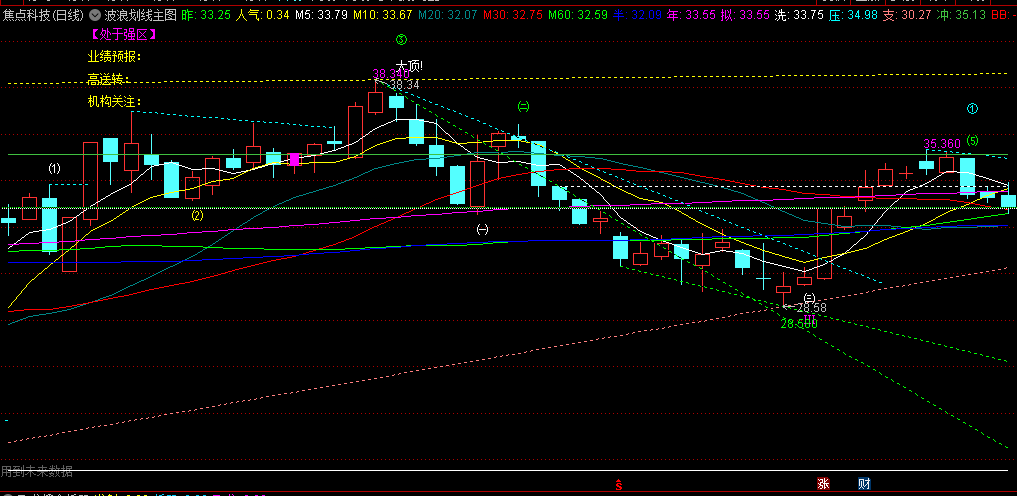
Task: Click the 高送转: label
Action: click(108, 79)
